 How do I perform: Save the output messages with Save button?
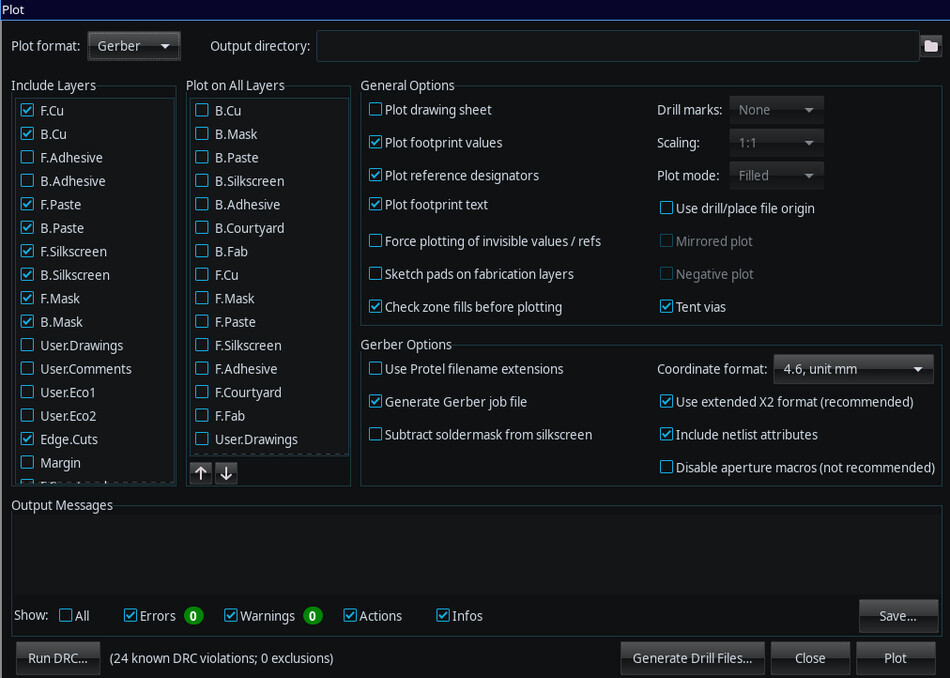coord(897,616)
